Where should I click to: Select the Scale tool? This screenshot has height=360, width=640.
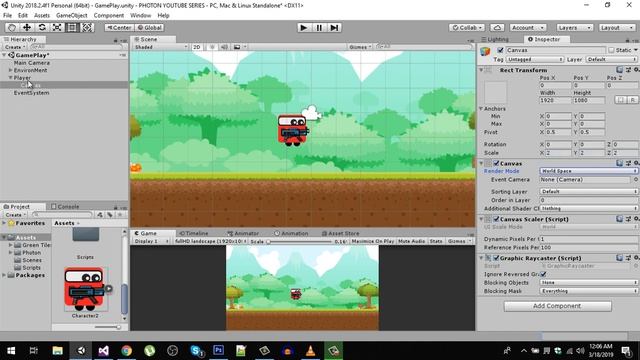pos(57,27)
